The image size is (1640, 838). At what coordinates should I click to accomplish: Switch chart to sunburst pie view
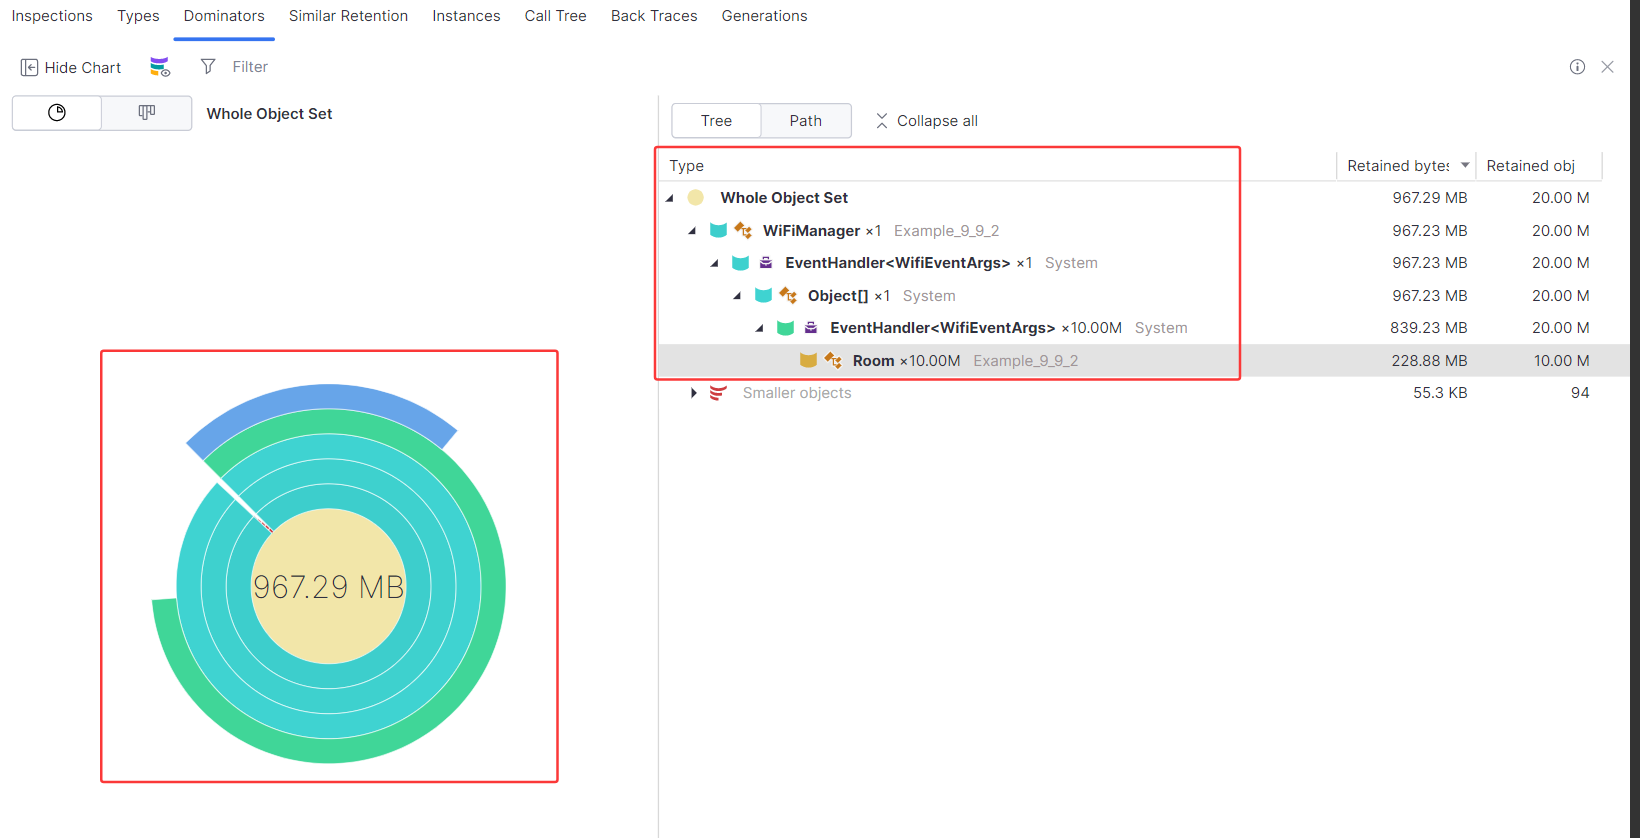(57, 113)
